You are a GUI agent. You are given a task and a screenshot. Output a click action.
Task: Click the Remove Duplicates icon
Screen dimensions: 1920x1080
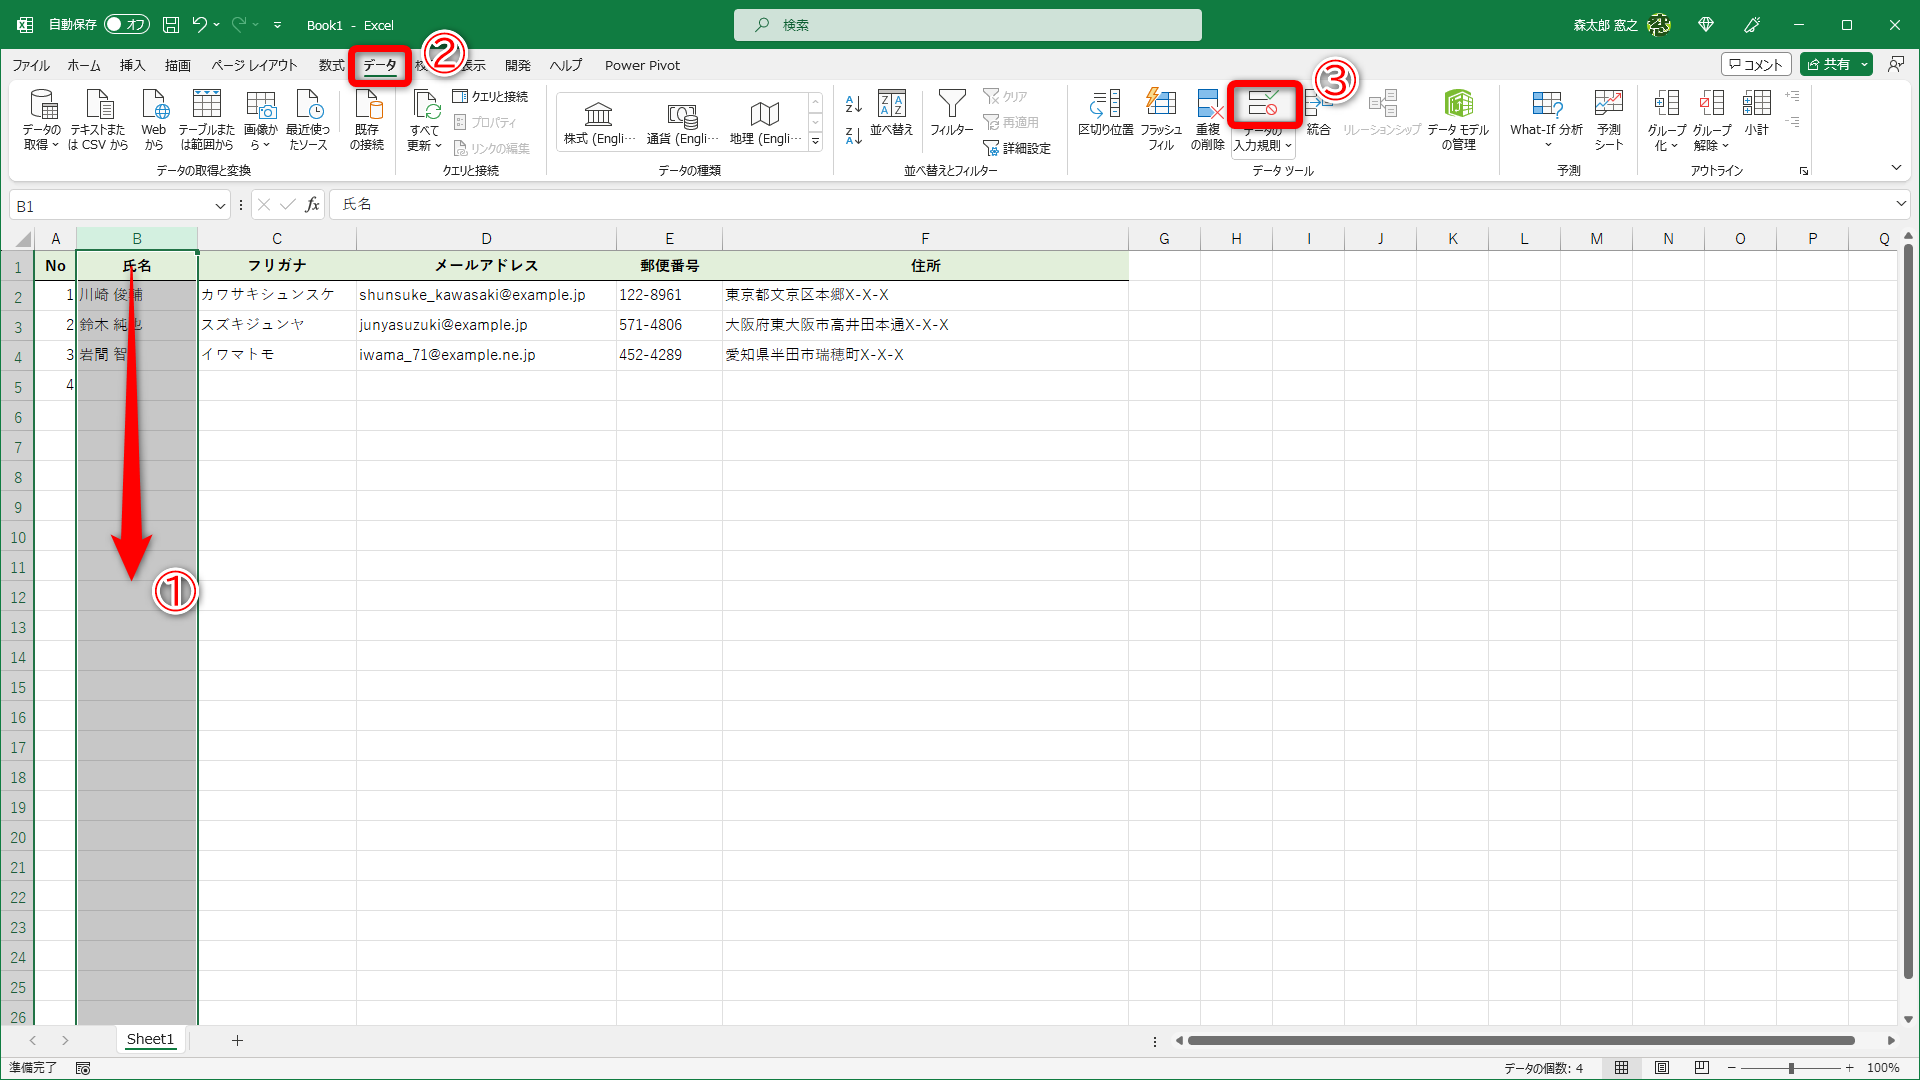point(1208,104)
